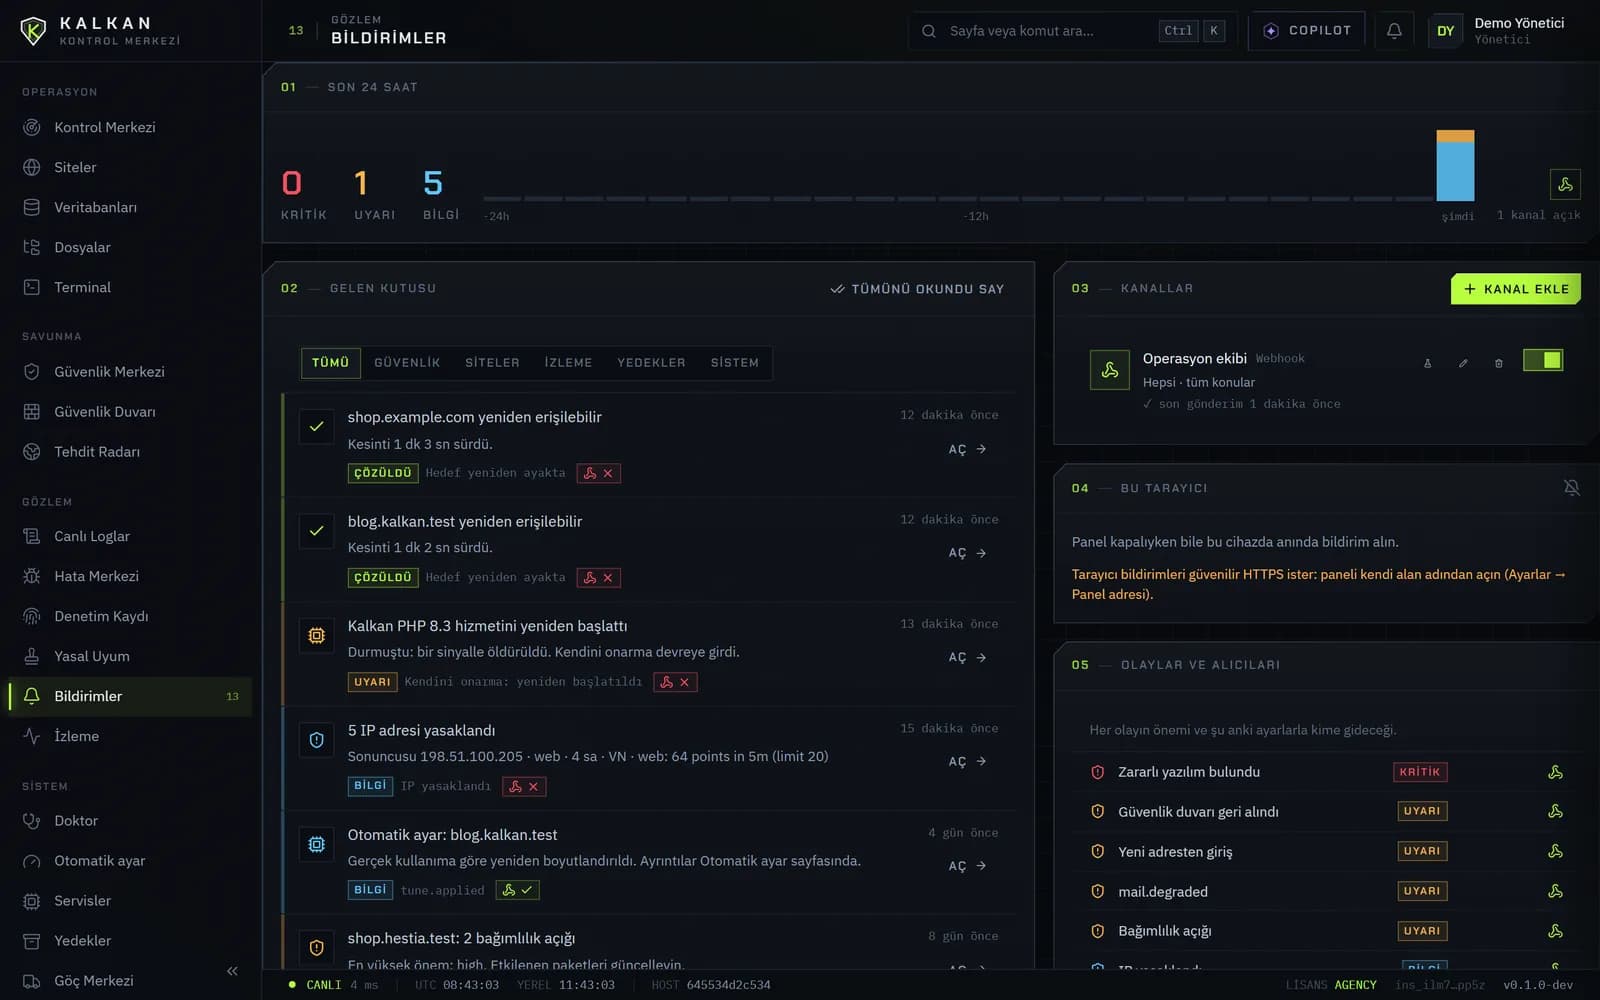Click the Kanal Ekle button
The height and width of the screenshot is (1000, 1600).
(x=1515, y=289)
